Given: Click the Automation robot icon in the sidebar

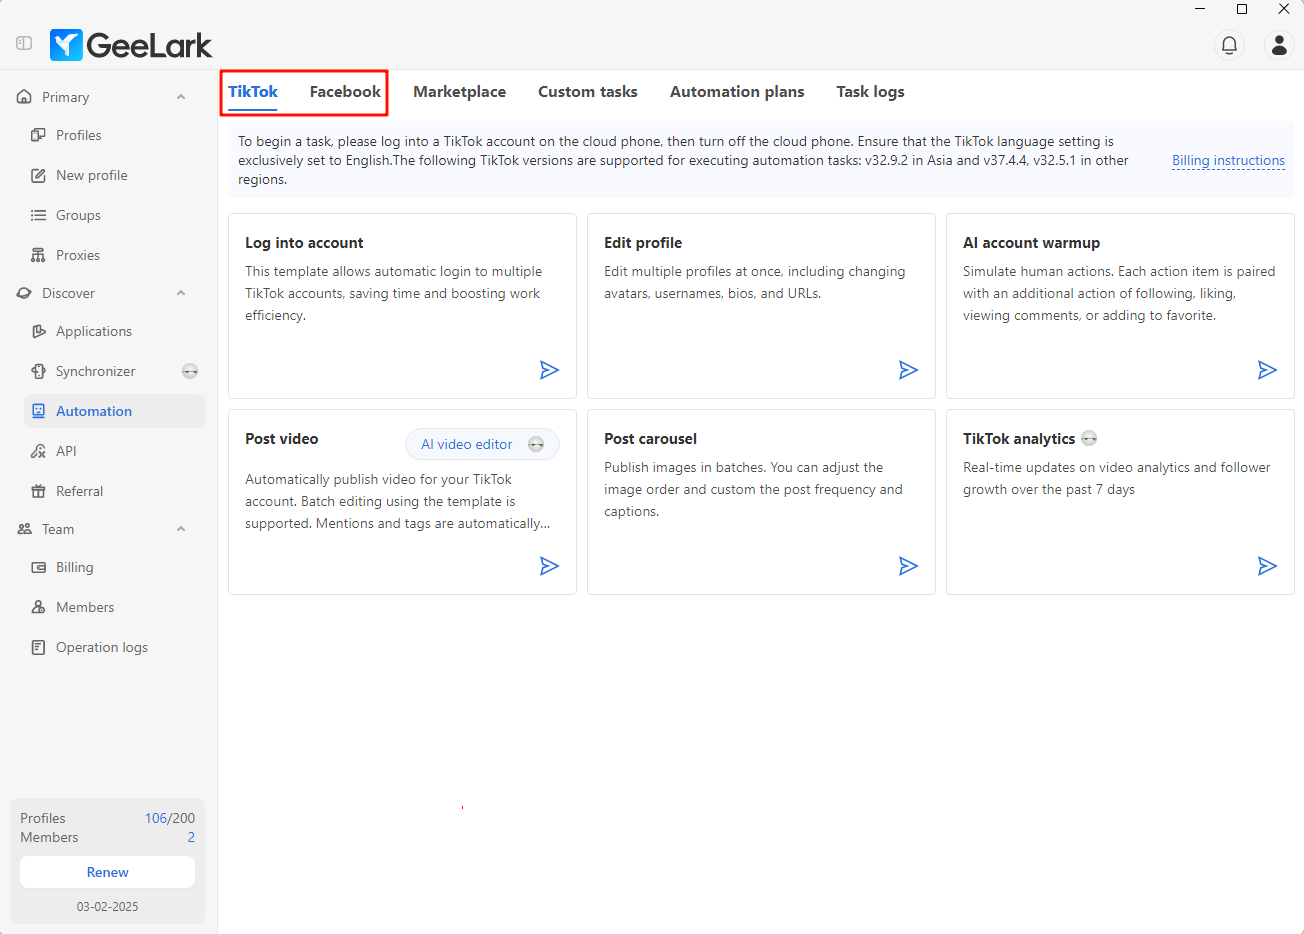Looking at the screenshot, I should [x=38, y=411].
